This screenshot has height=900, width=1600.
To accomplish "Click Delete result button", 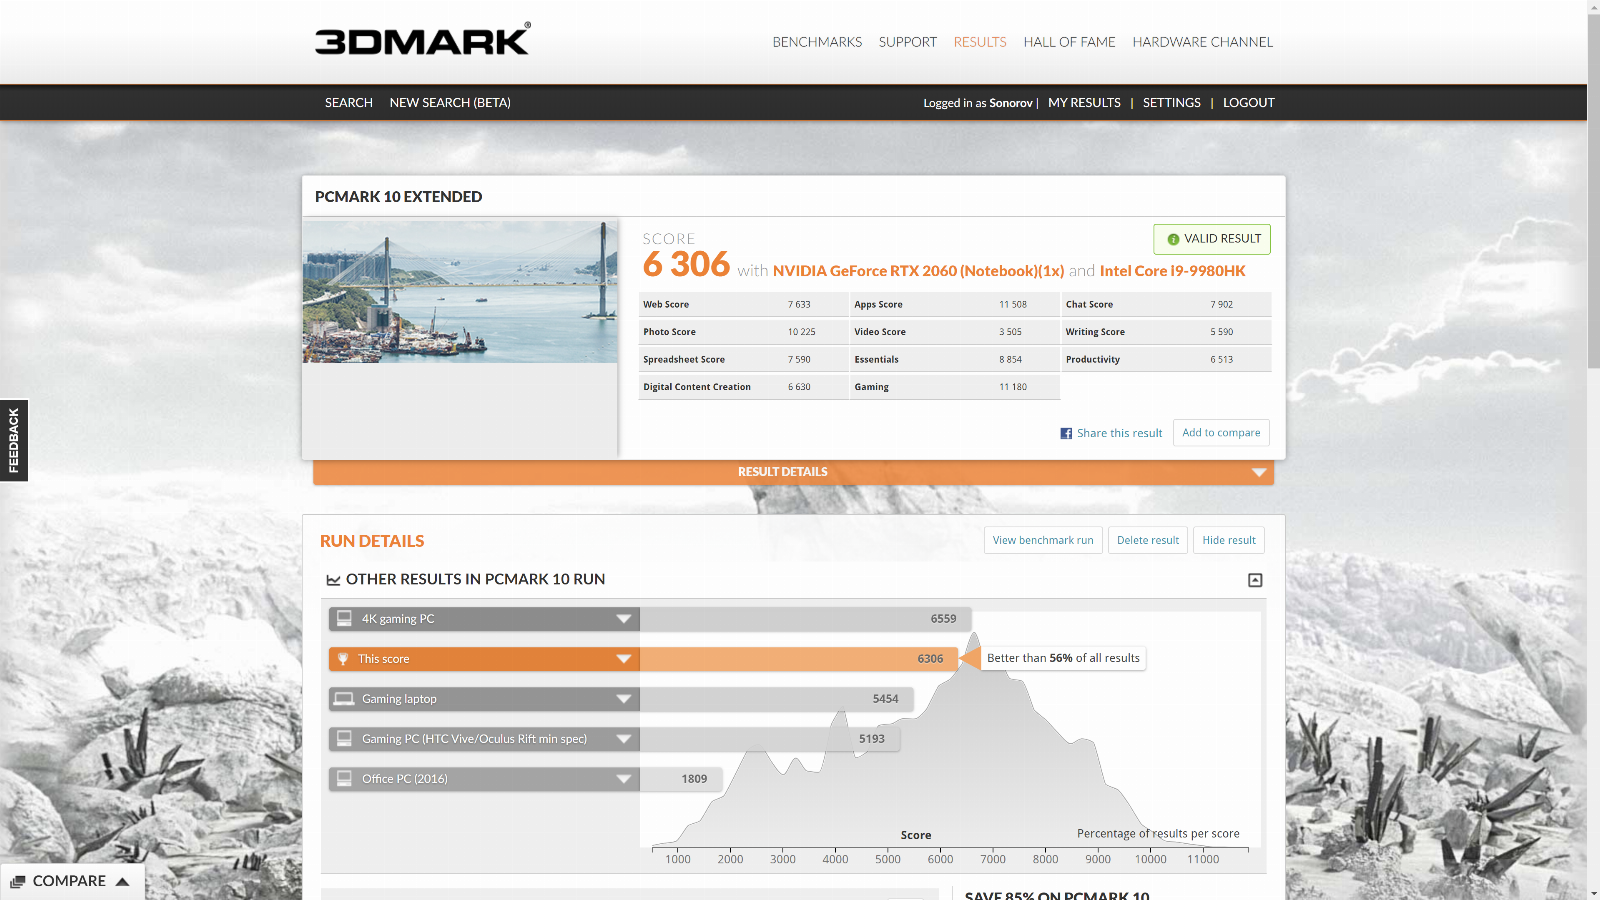I will pyautogui.click(x=1148, y=540).
